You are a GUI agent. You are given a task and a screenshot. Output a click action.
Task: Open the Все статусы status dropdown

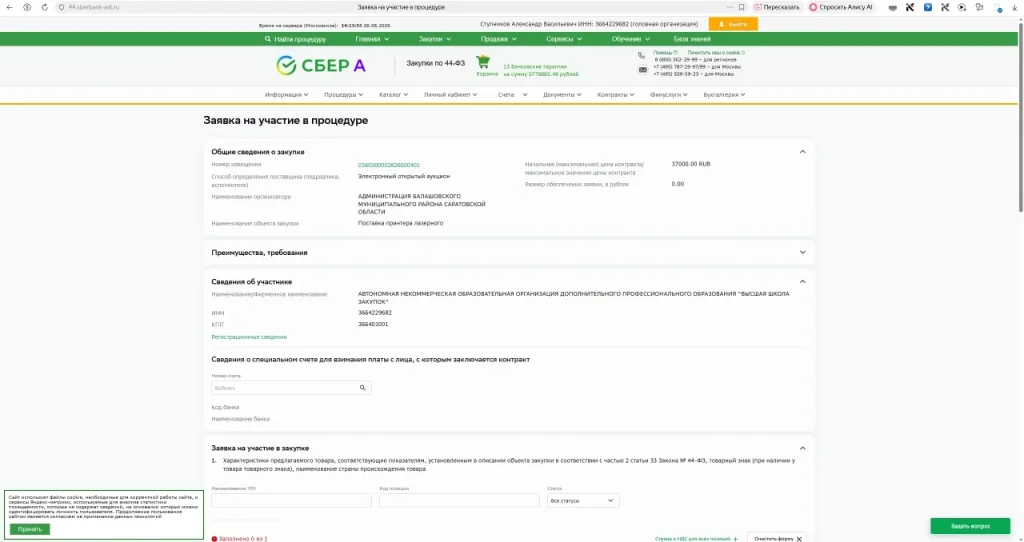(583, 501)
